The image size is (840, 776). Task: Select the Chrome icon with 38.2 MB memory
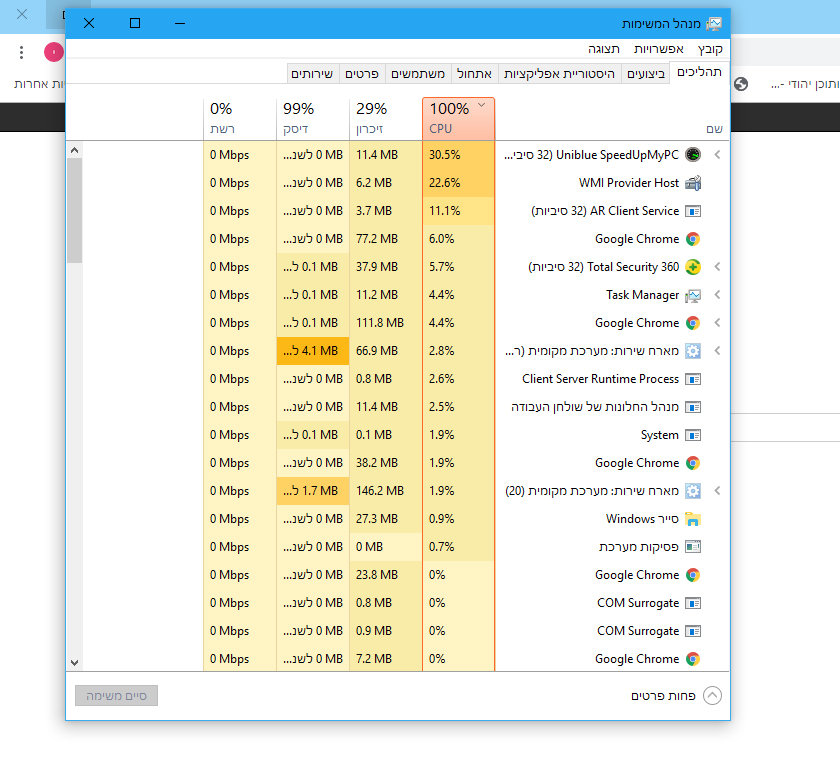point(693,463)
